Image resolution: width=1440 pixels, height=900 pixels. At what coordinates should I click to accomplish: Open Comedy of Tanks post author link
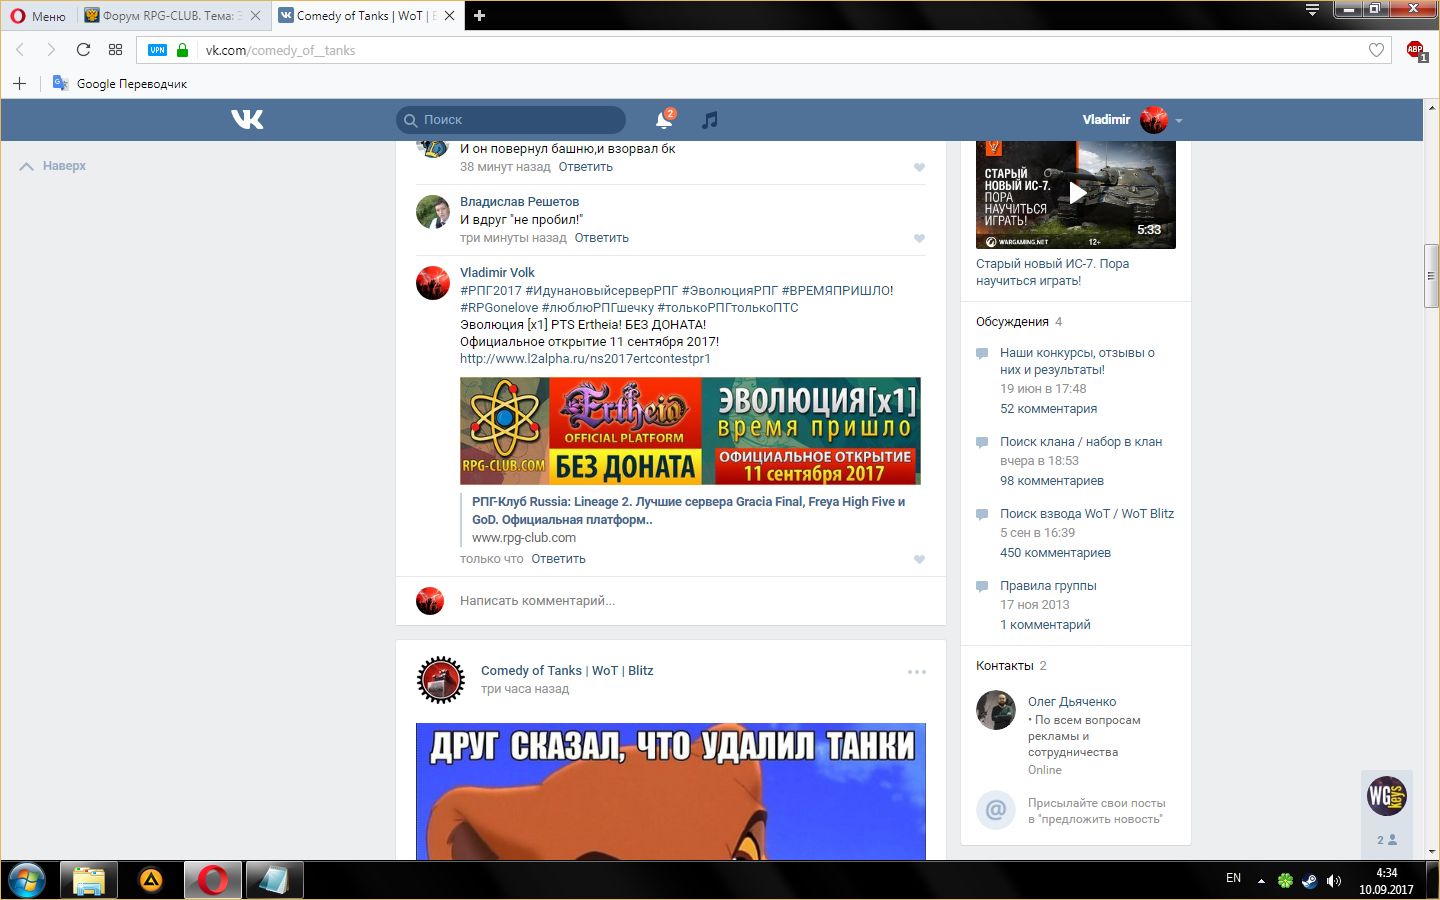pyautogui.click(x=567, y=671)
